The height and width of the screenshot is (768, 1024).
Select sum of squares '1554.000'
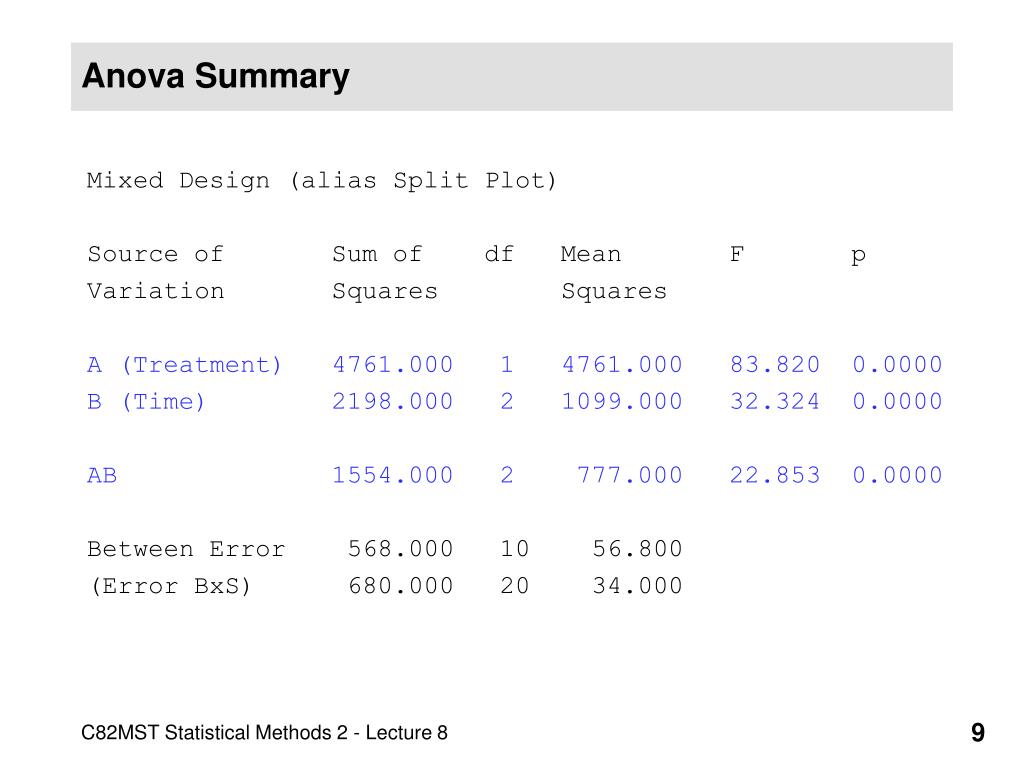[392, 475]
